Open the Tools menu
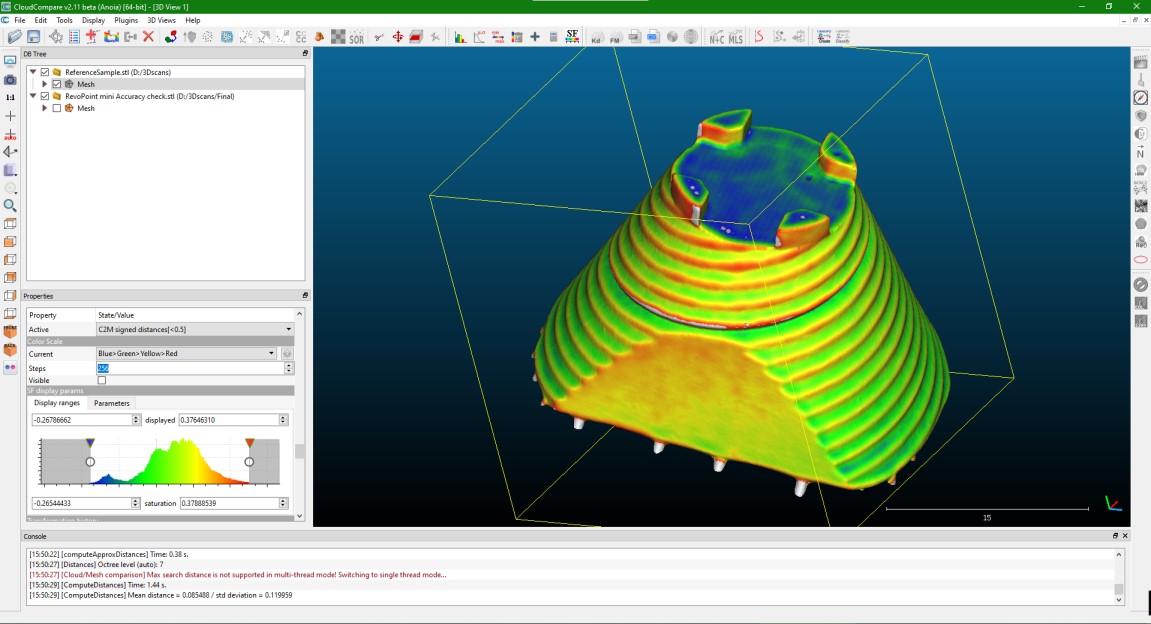The height and width of the screenshot is (624, 1151). click(64, 20)
